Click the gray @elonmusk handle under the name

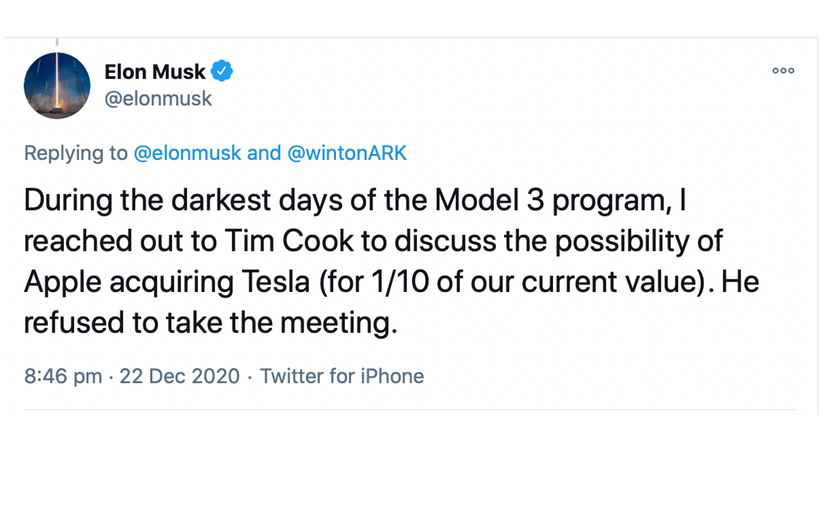[158, 98]
